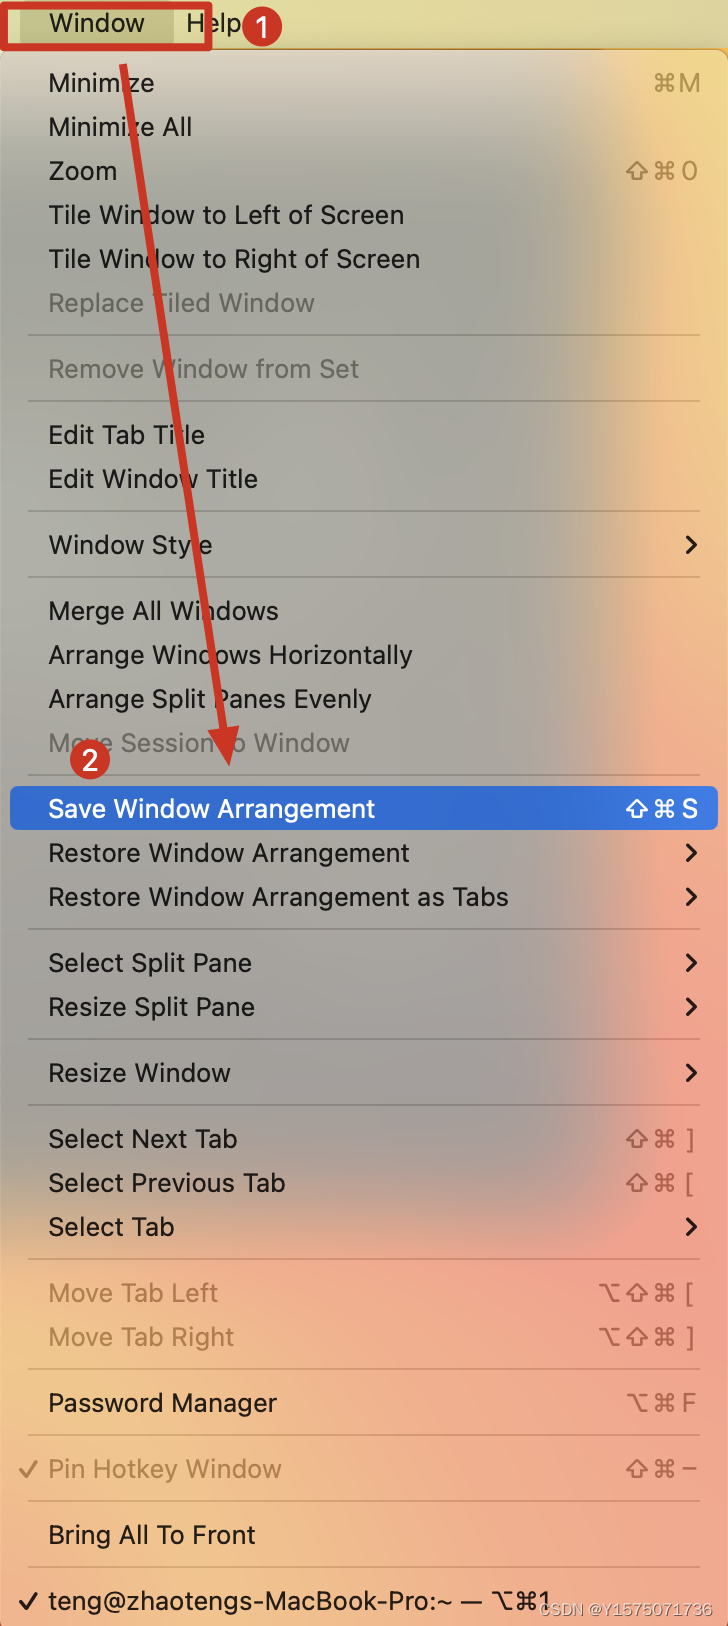
Task: Choose "Edit Tab Title"
Action: point(126,435)
